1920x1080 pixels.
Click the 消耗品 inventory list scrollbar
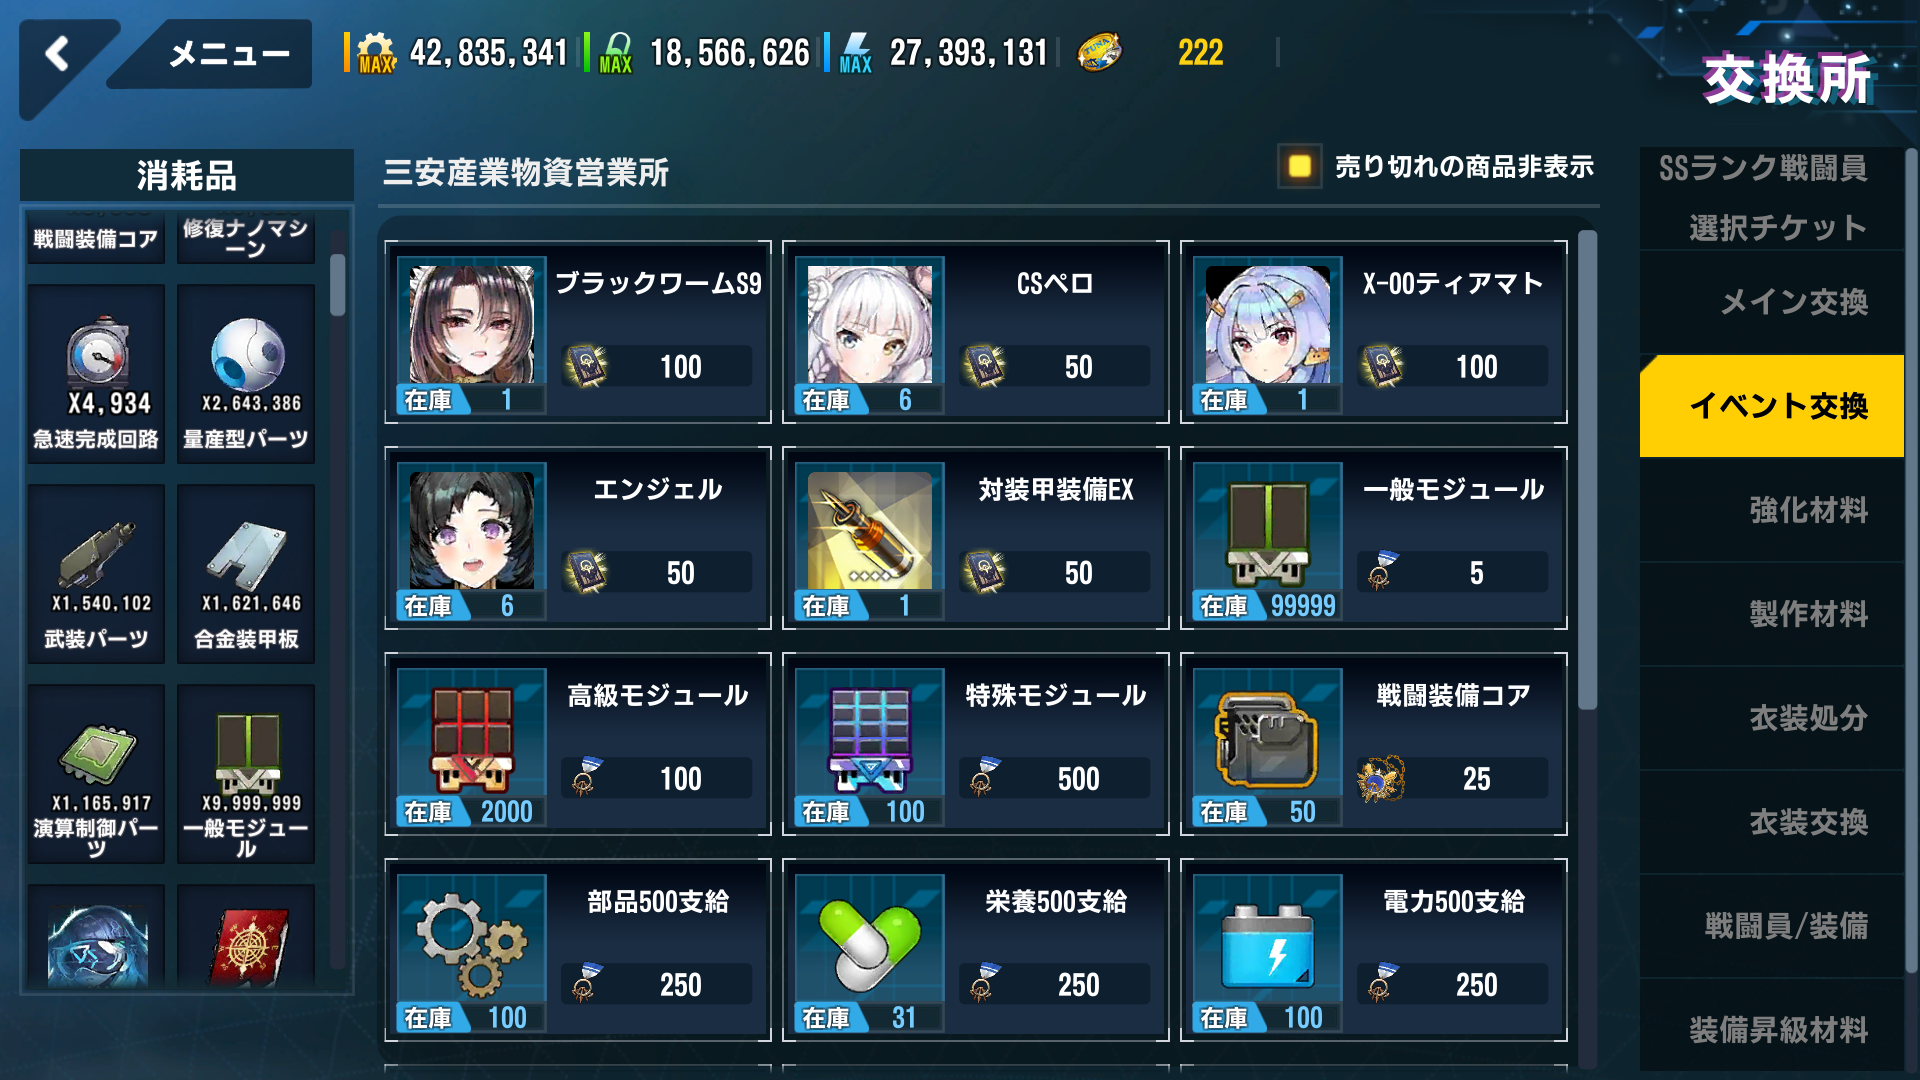tap(338, 285)
